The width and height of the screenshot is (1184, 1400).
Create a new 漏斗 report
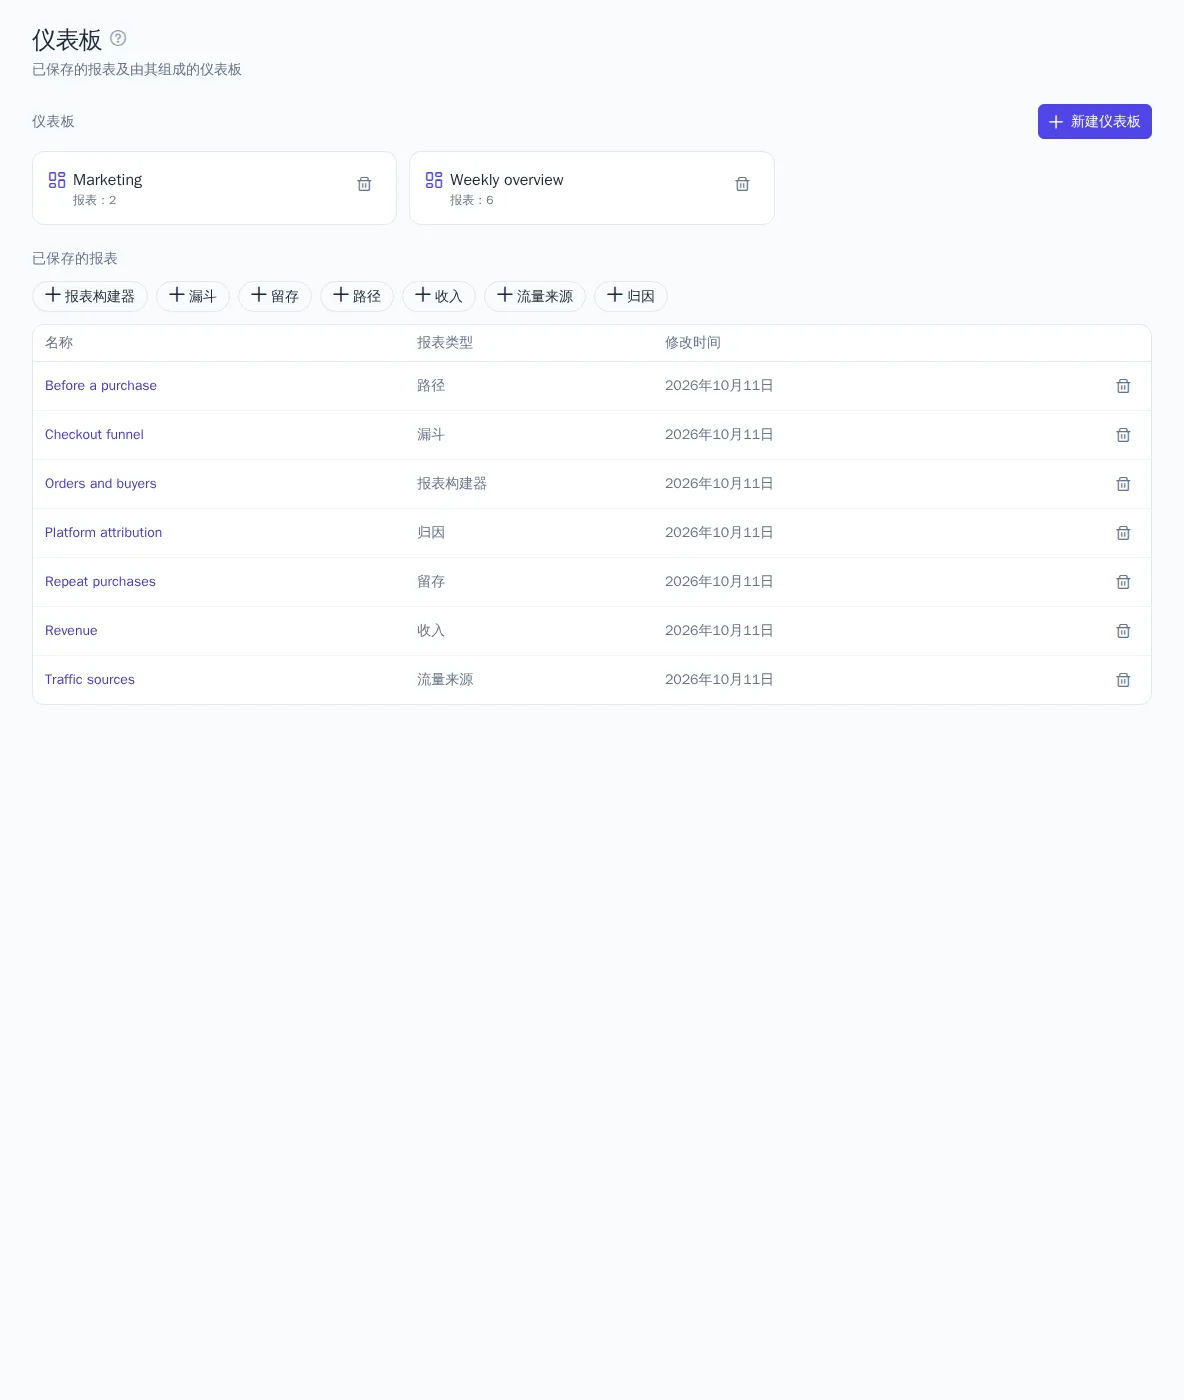coord(193,296)
